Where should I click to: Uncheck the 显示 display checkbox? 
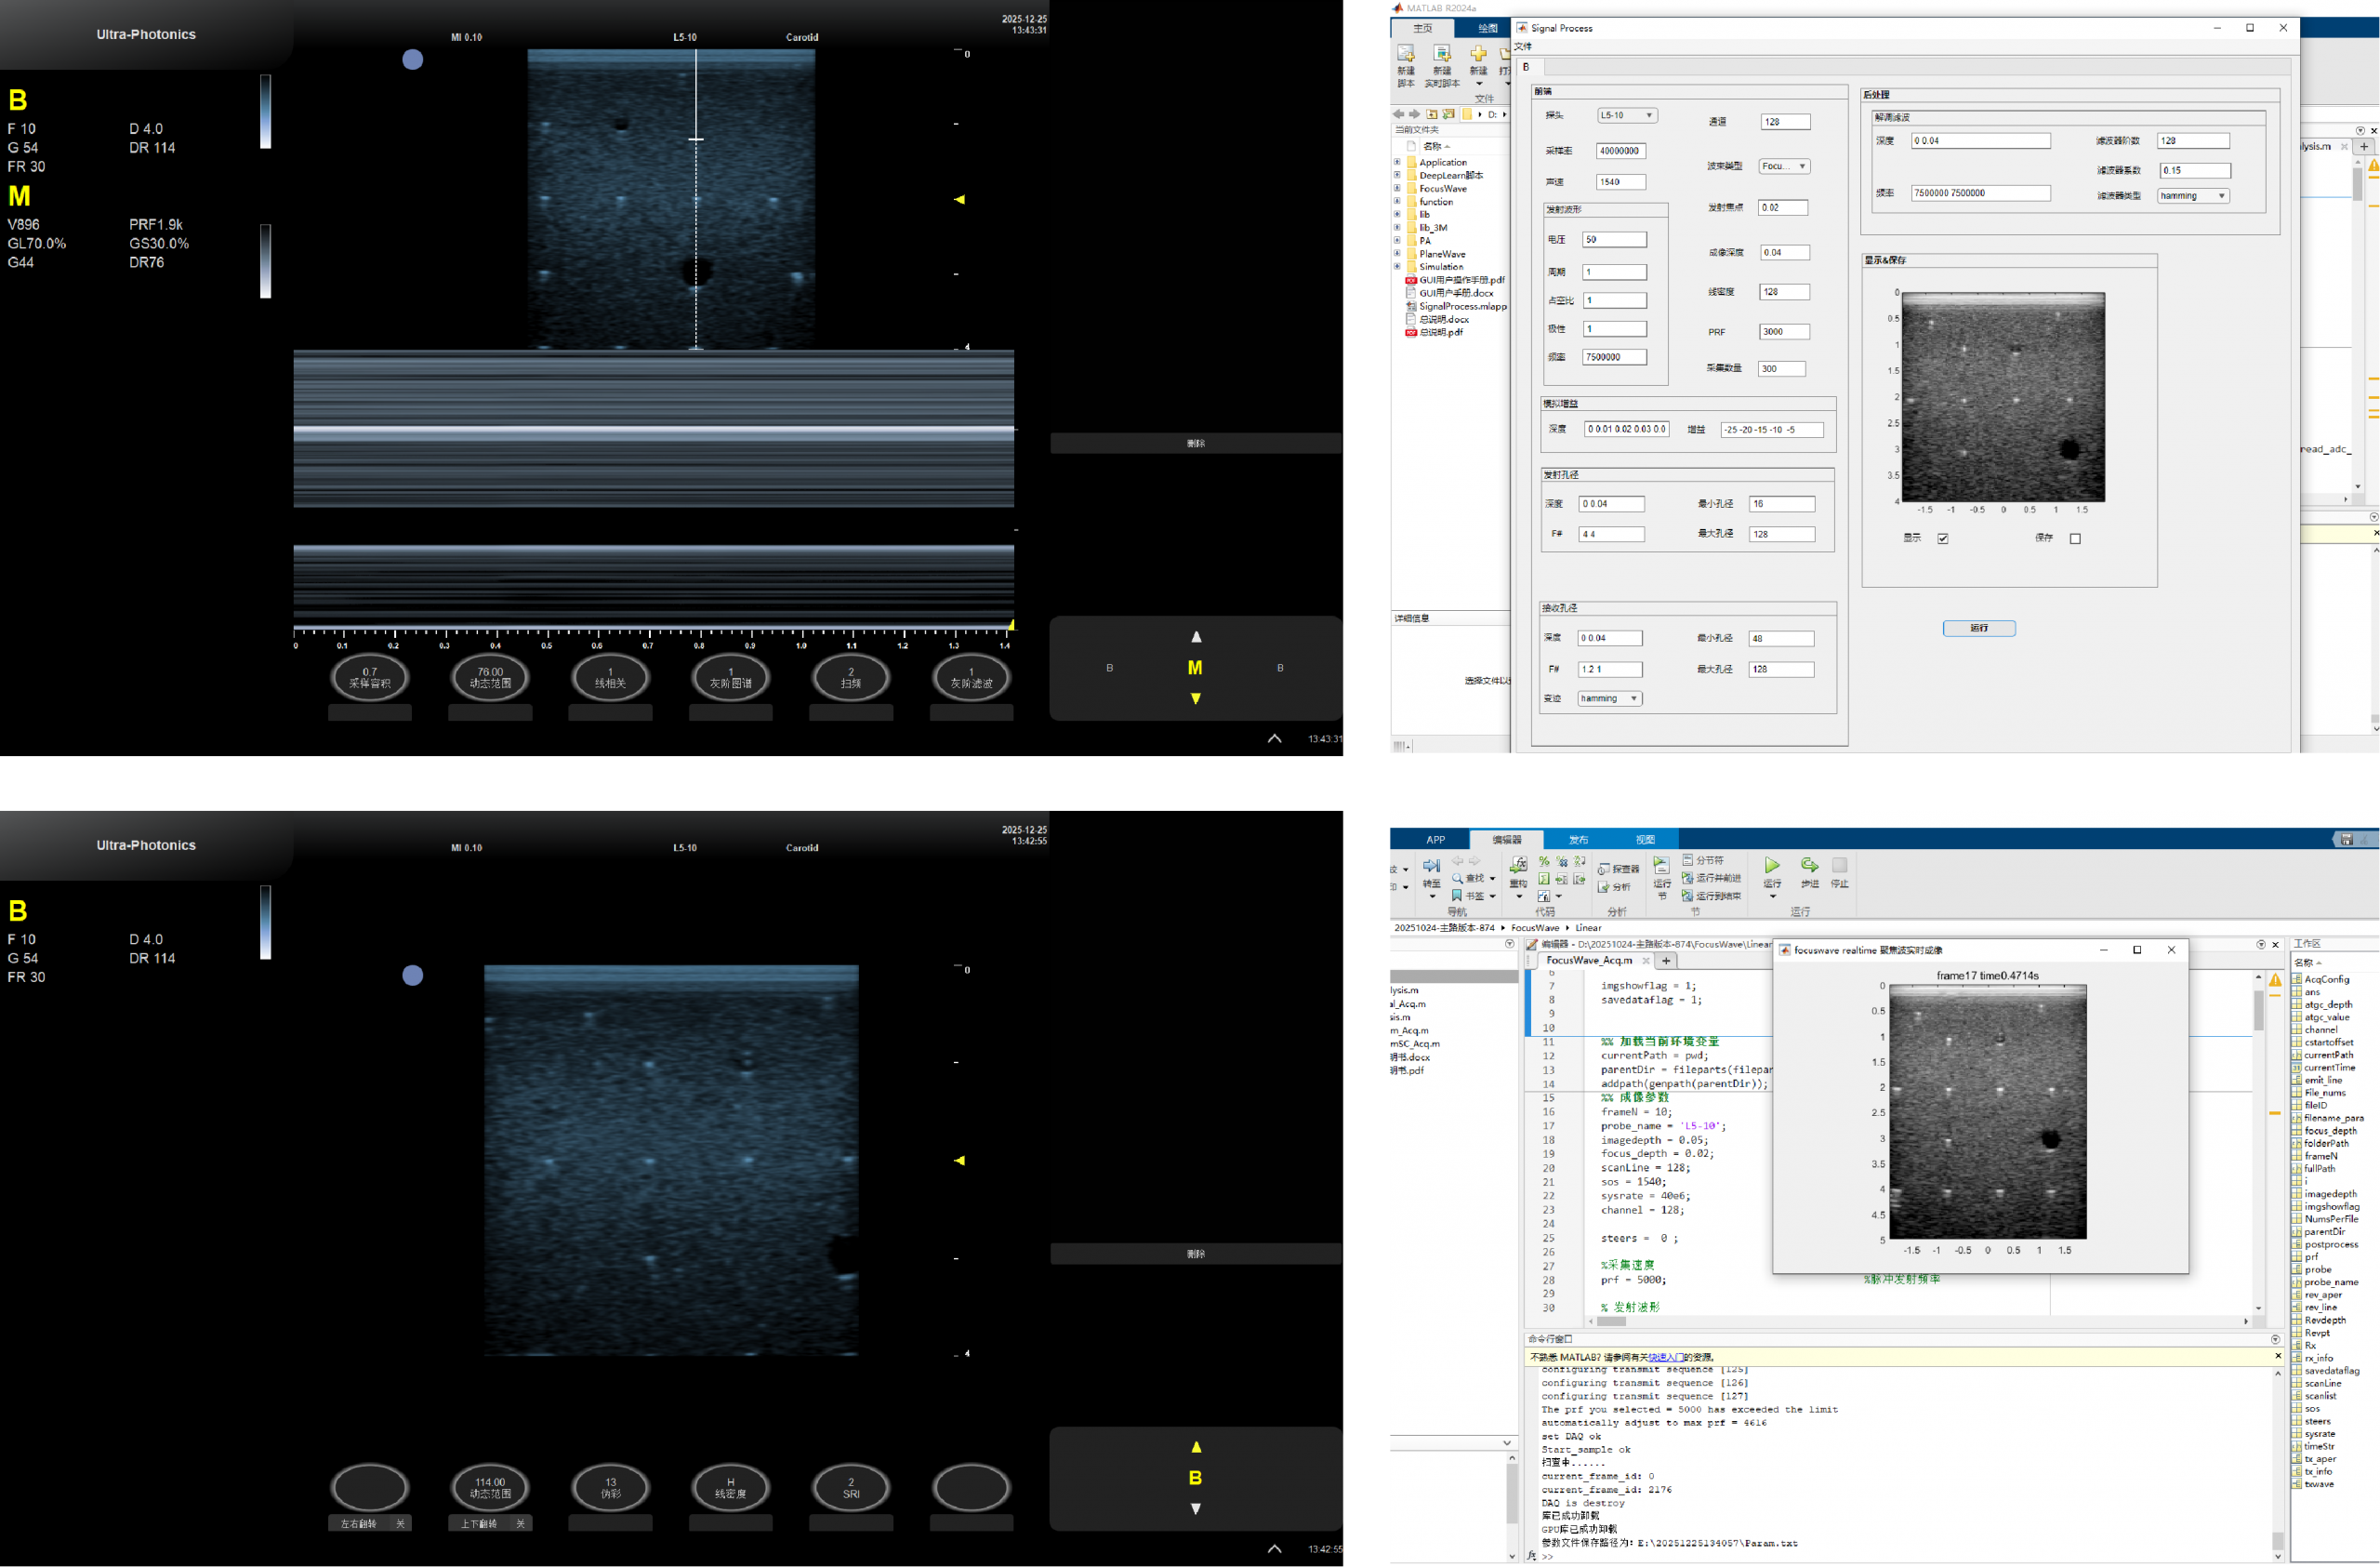[x=1943, y=539]
